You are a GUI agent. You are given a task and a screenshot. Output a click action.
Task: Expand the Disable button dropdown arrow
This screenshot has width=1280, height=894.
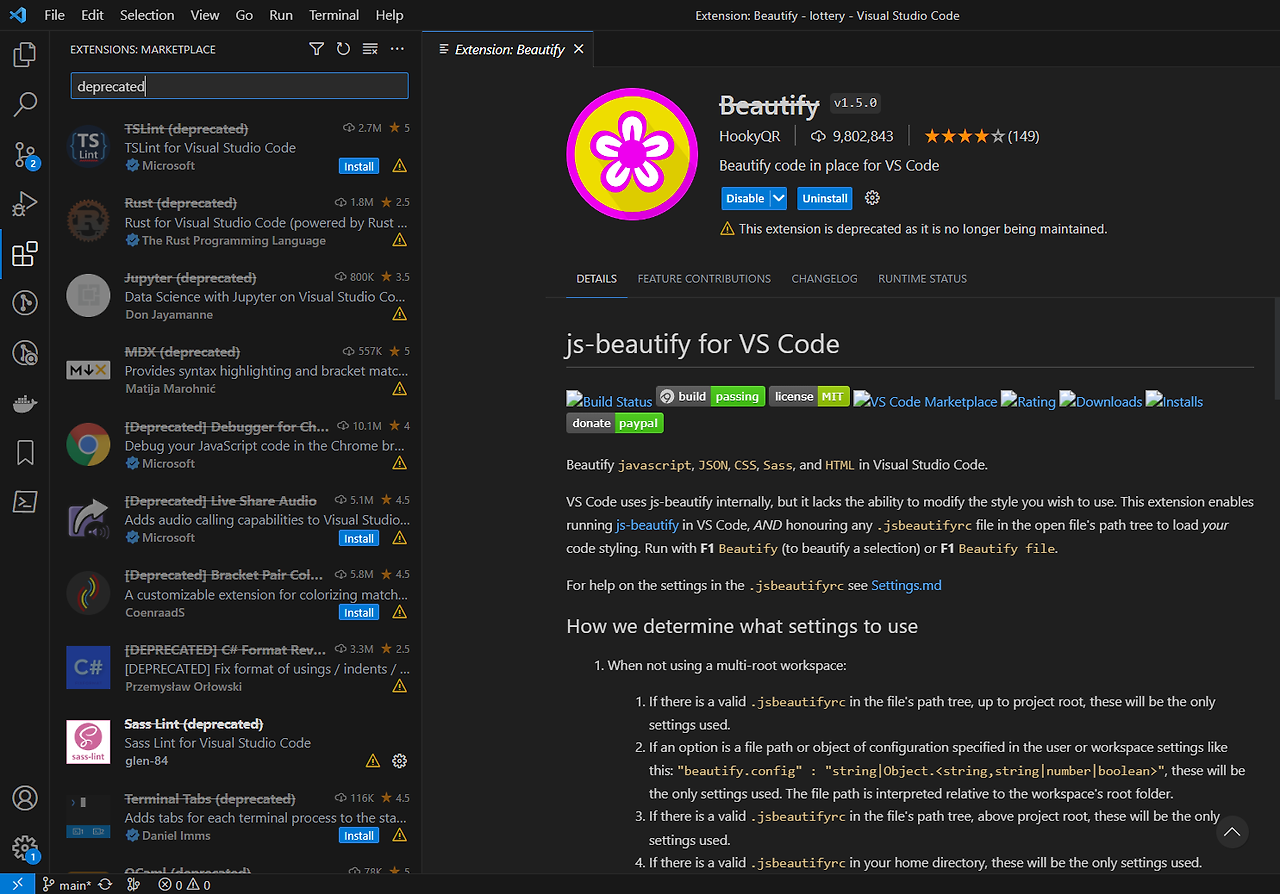point(778,198)
